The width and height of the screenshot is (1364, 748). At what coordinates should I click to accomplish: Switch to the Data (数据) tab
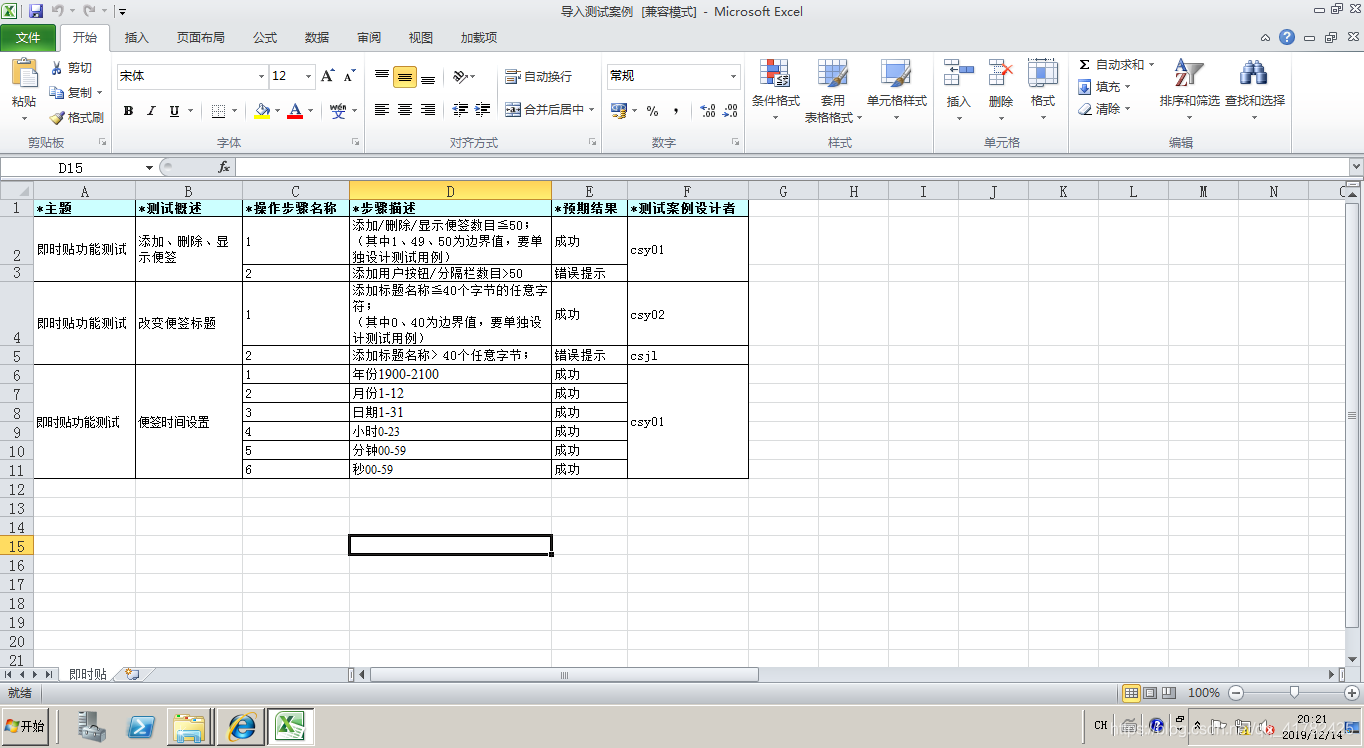pyautogui.click(x=316, y=38)
